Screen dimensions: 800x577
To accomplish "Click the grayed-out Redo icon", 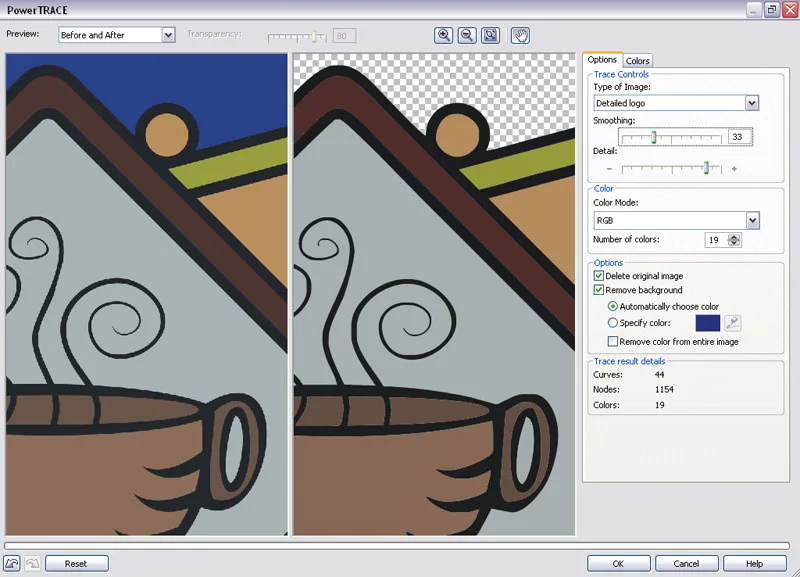I will coord(32,562).
